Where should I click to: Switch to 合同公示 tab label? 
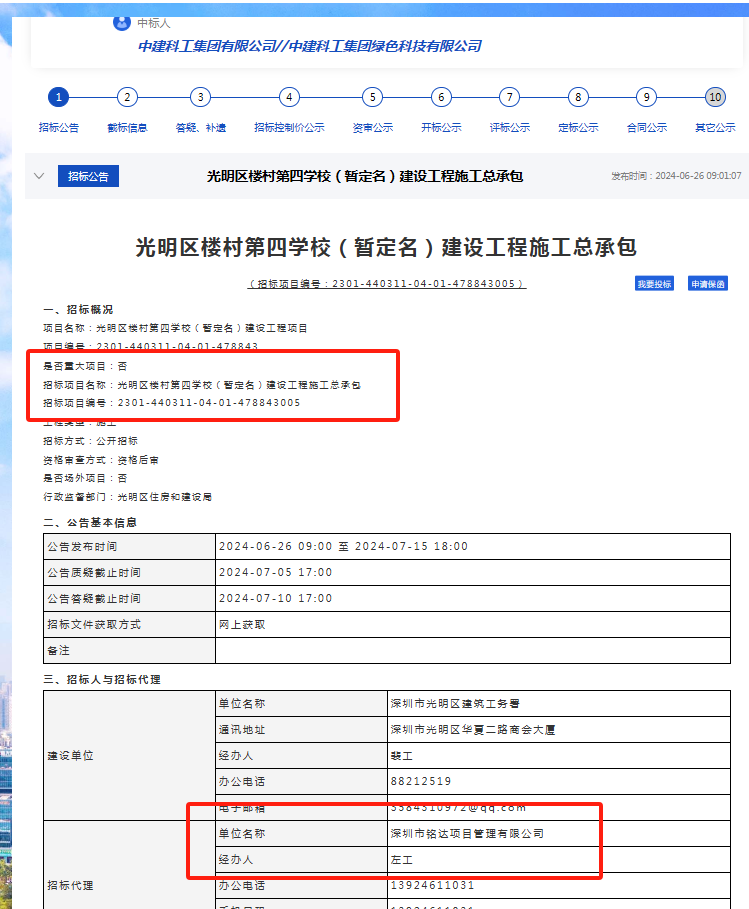coord(647,127)
